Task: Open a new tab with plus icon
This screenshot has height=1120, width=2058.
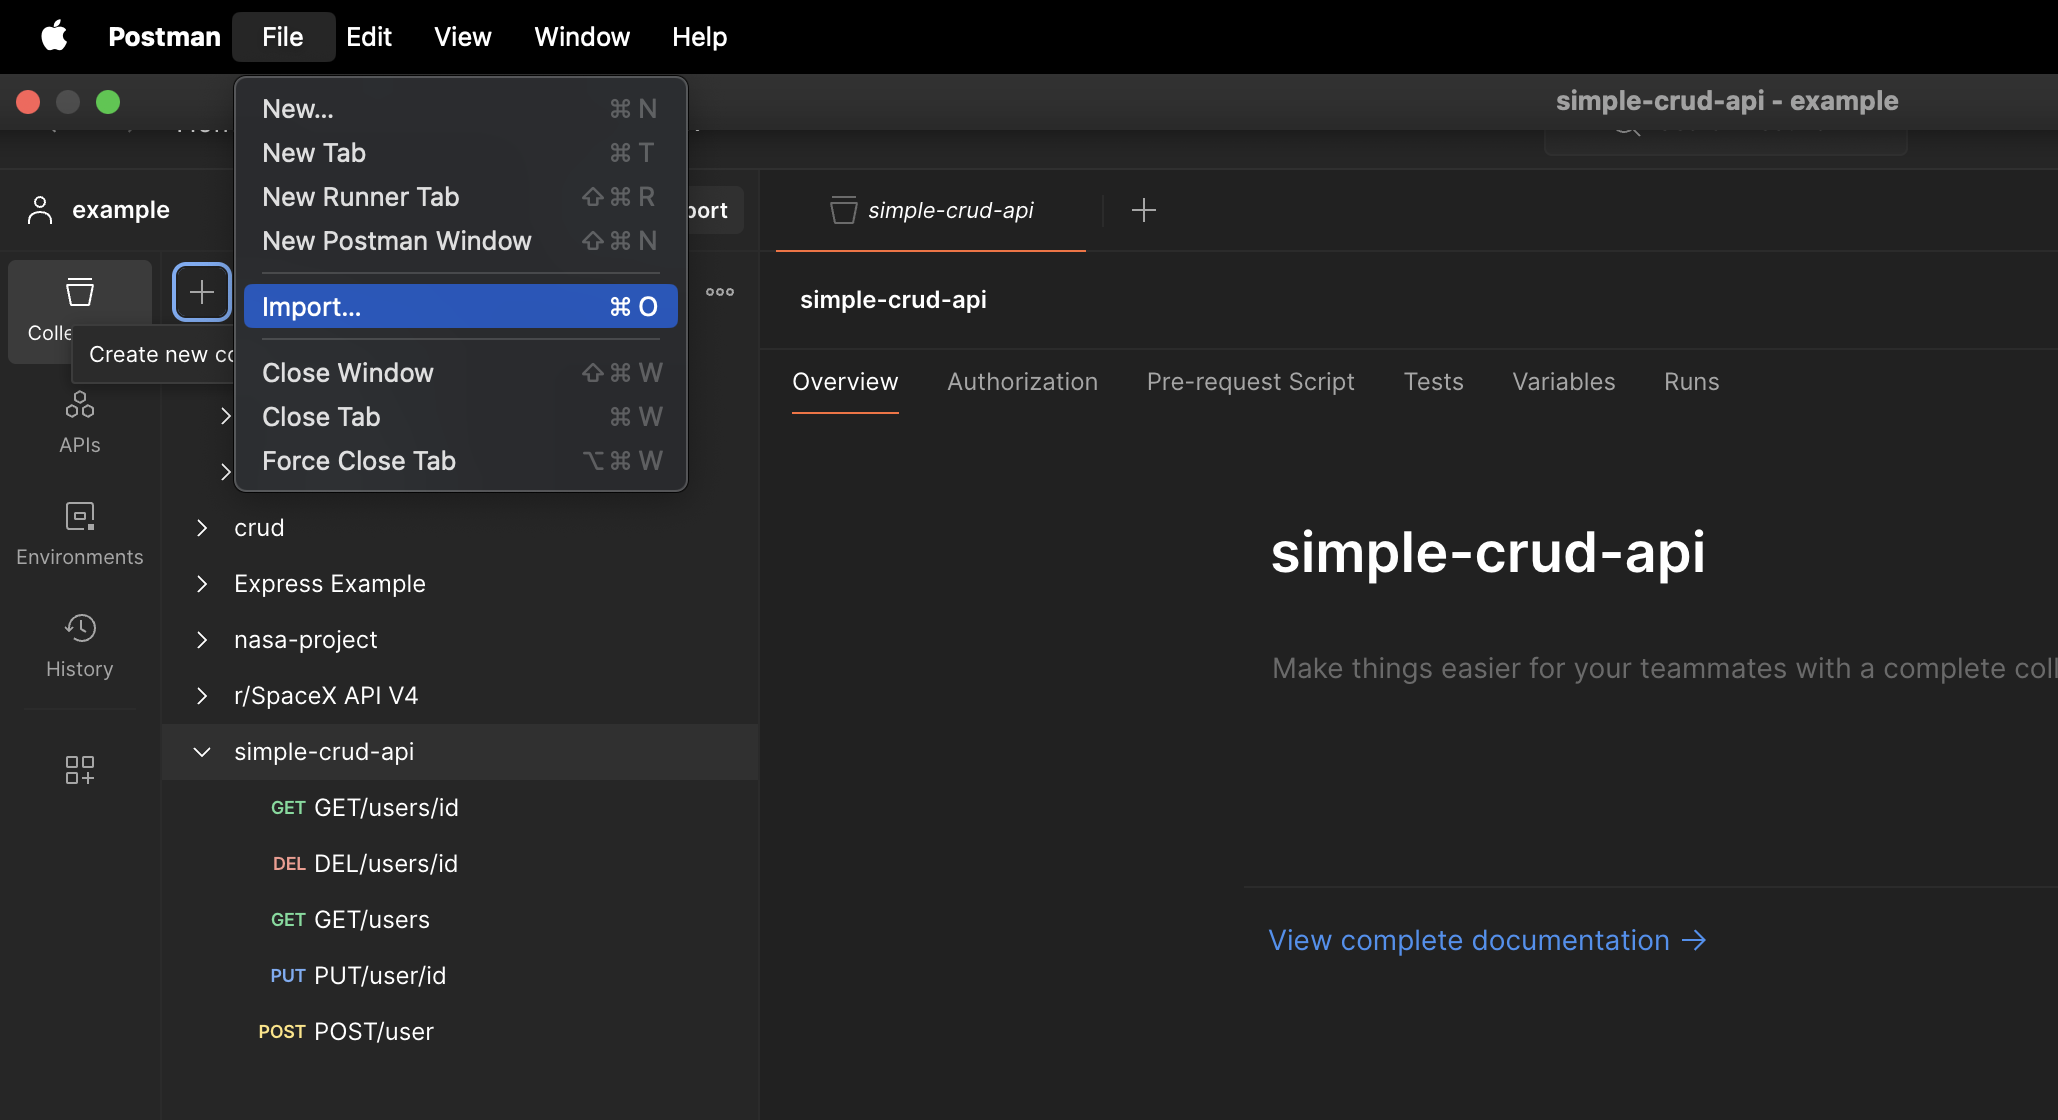Action: tap(1143, 210)
